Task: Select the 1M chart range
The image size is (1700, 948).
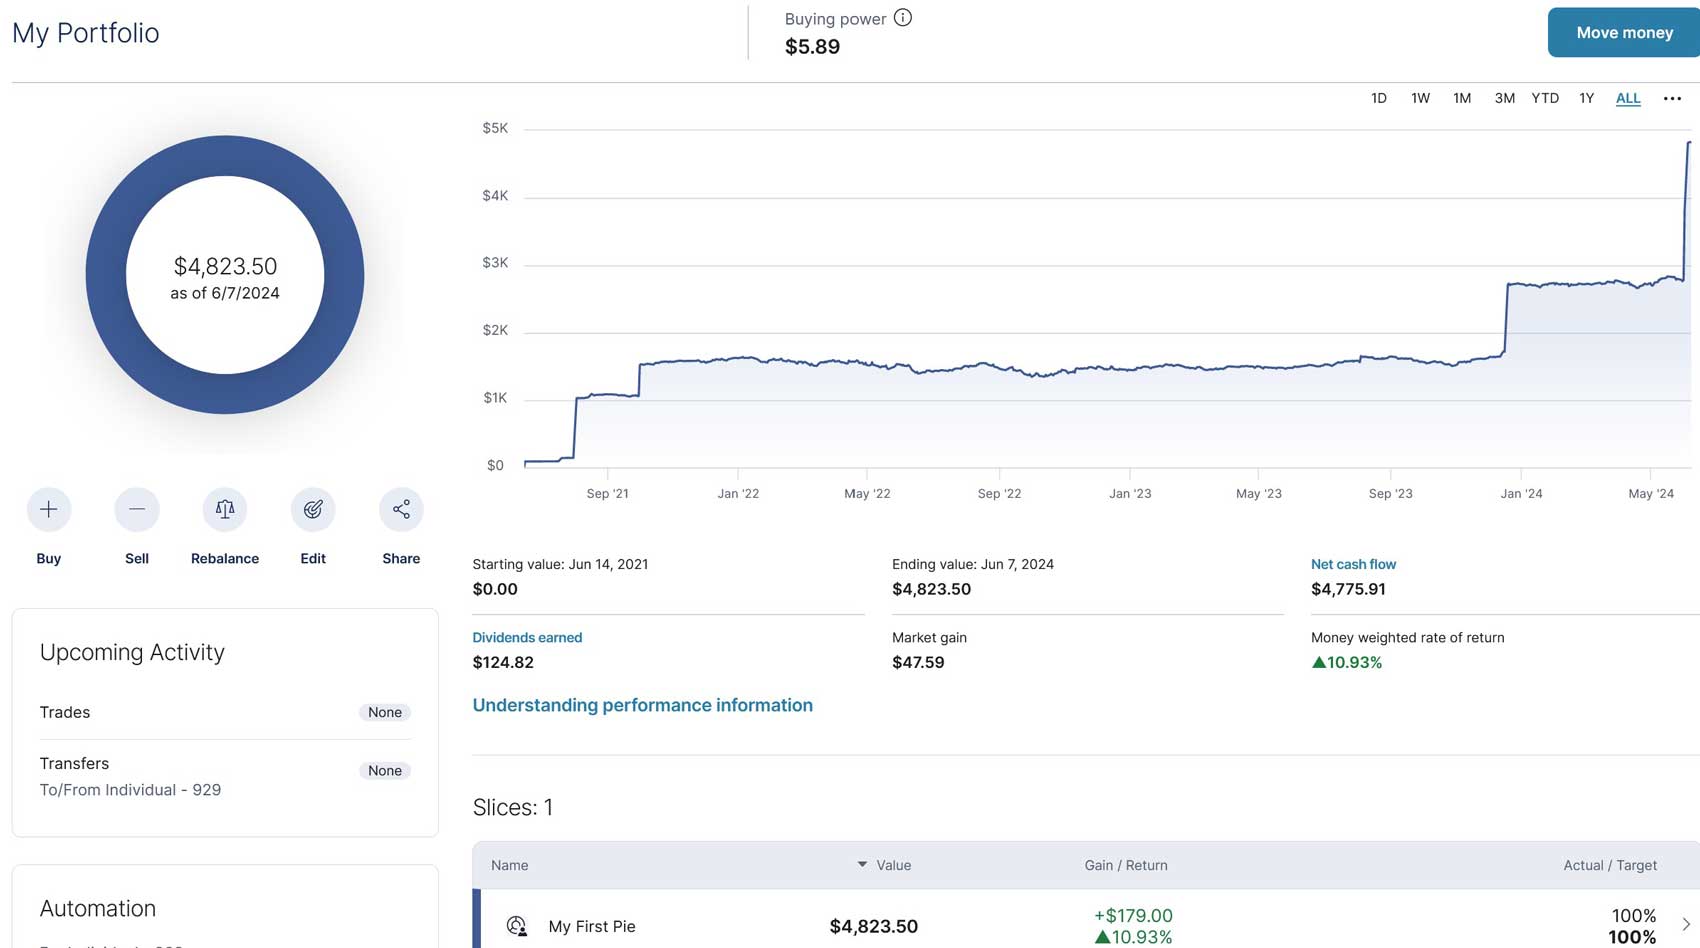Action: (x=1462, y=98)
